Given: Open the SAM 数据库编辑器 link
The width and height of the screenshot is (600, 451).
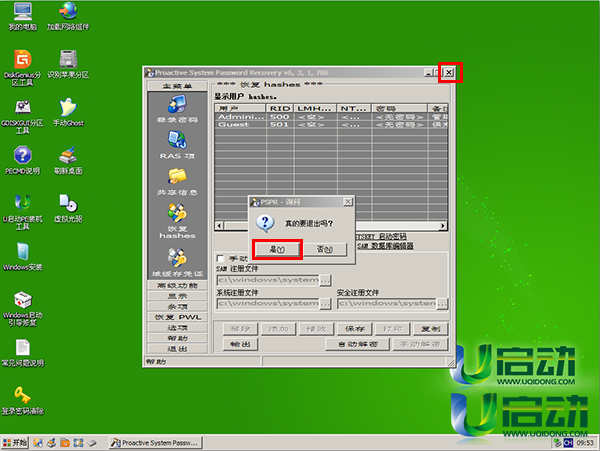Looking at the screenshot, I should 385,246.
